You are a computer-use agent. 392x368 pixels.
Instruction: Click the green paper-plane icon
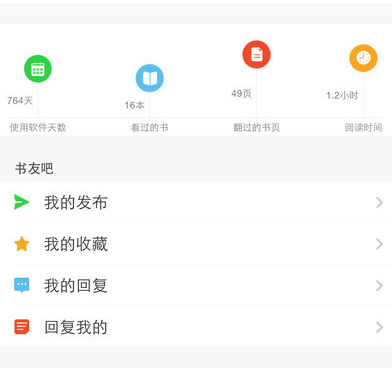22,202
